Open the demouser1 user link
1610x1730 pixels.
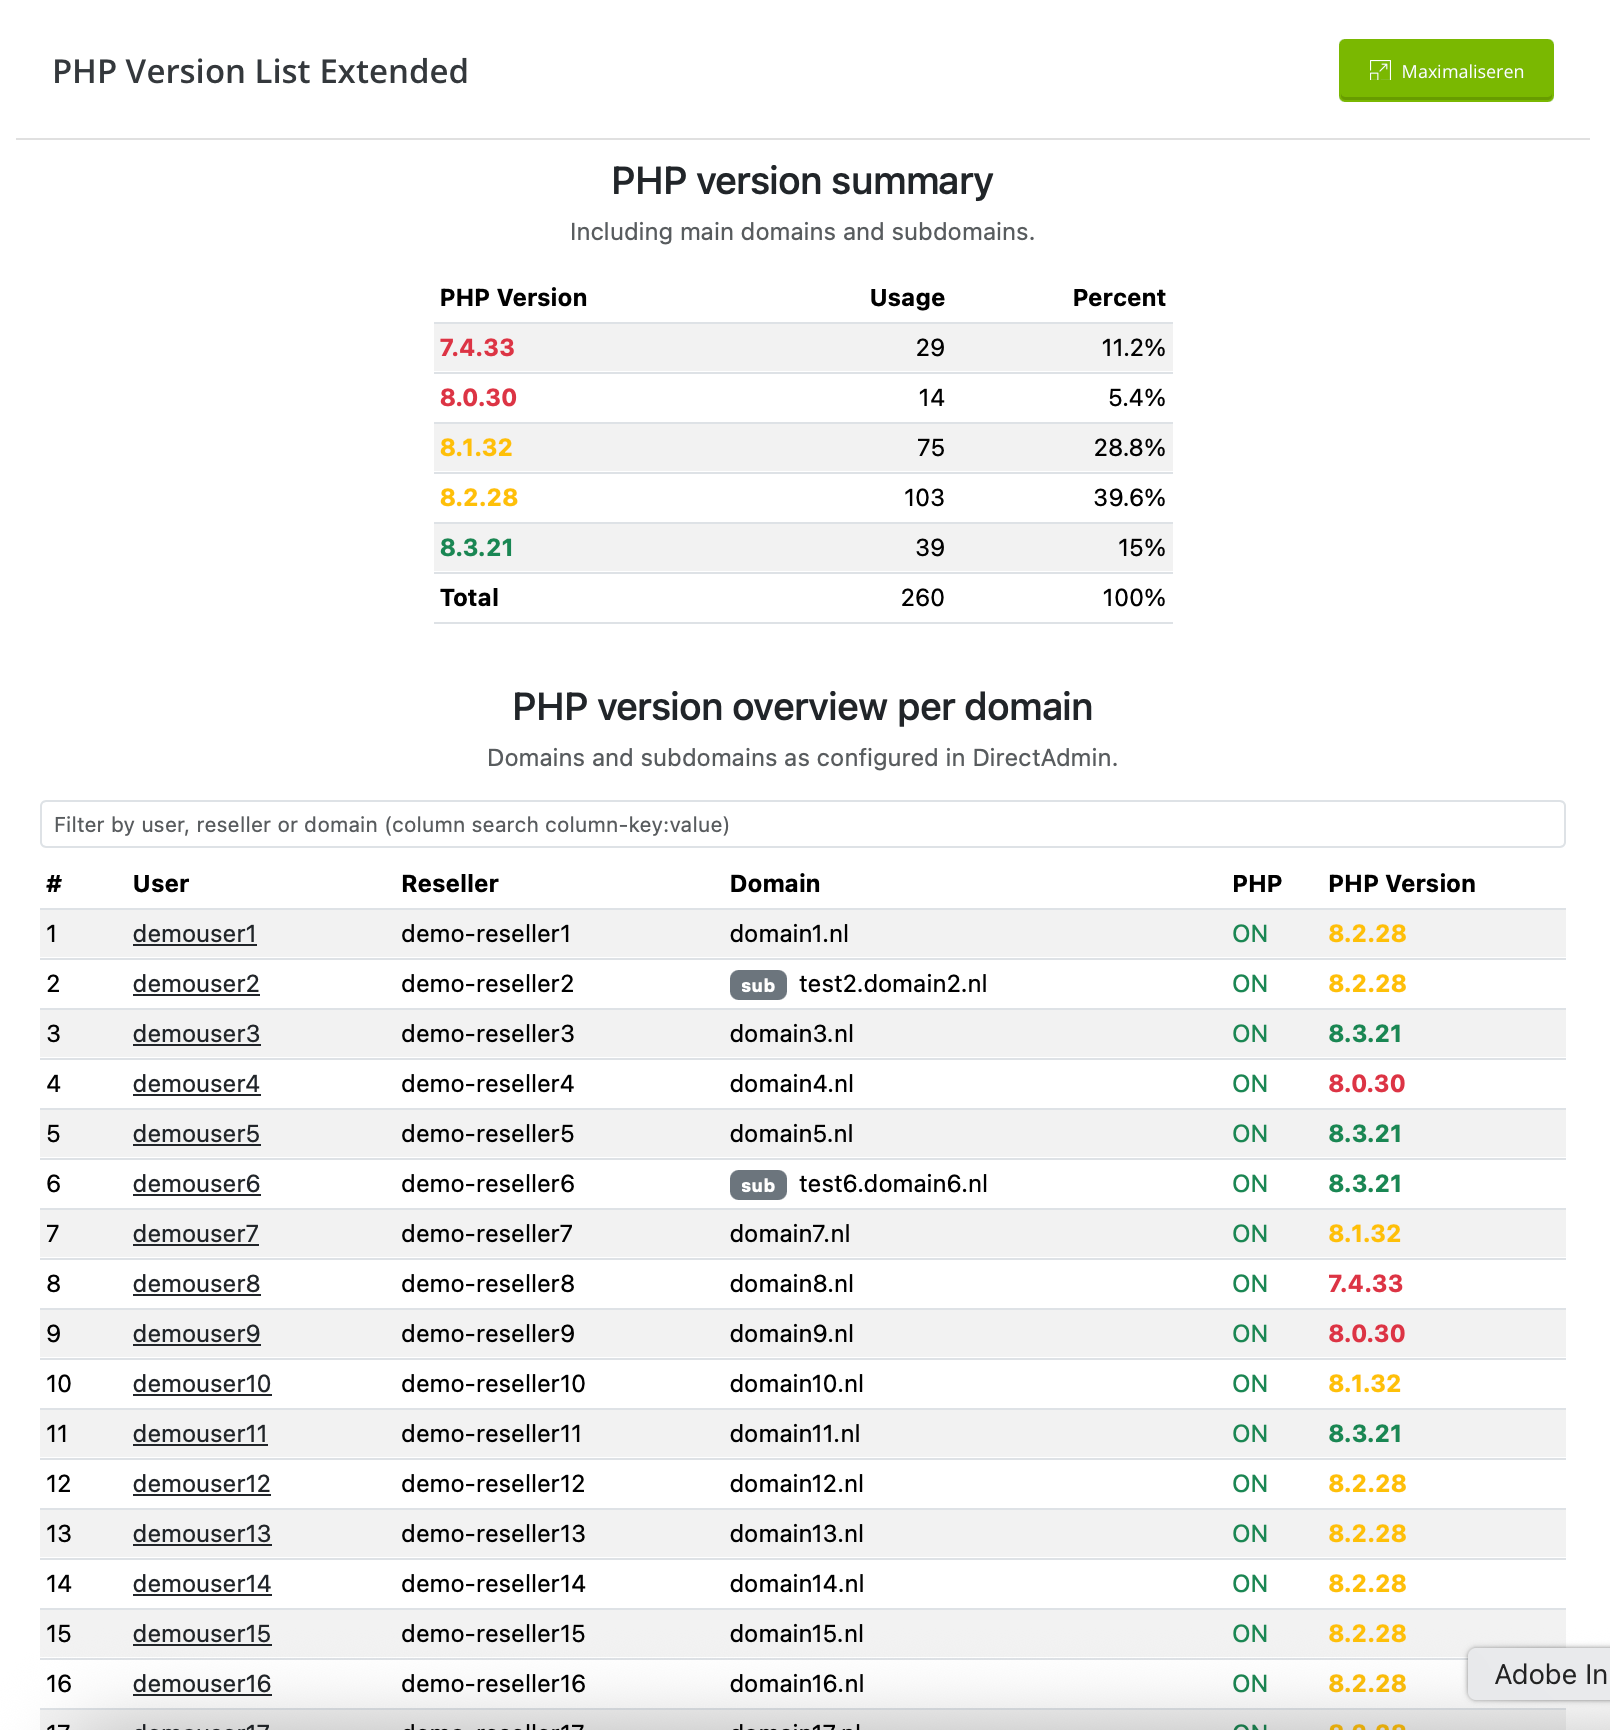point(194,934)
